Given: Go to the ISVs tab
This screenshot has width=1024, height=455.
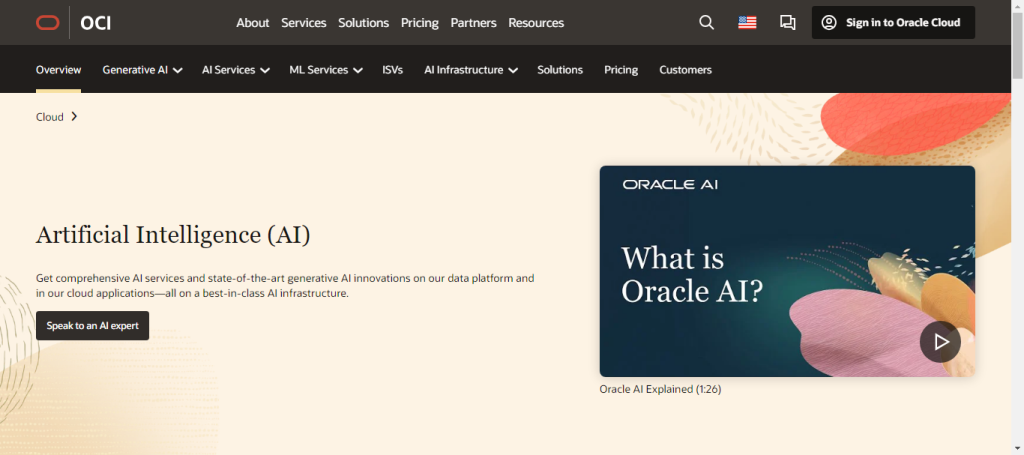Looking at the screenshot, I should pos(392,70).
